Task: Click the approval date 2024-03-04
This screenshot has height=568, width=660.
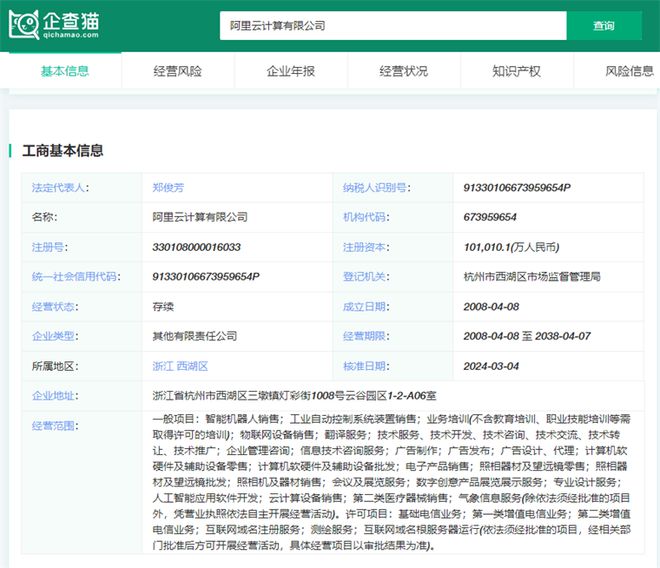Action: (491, 366)
